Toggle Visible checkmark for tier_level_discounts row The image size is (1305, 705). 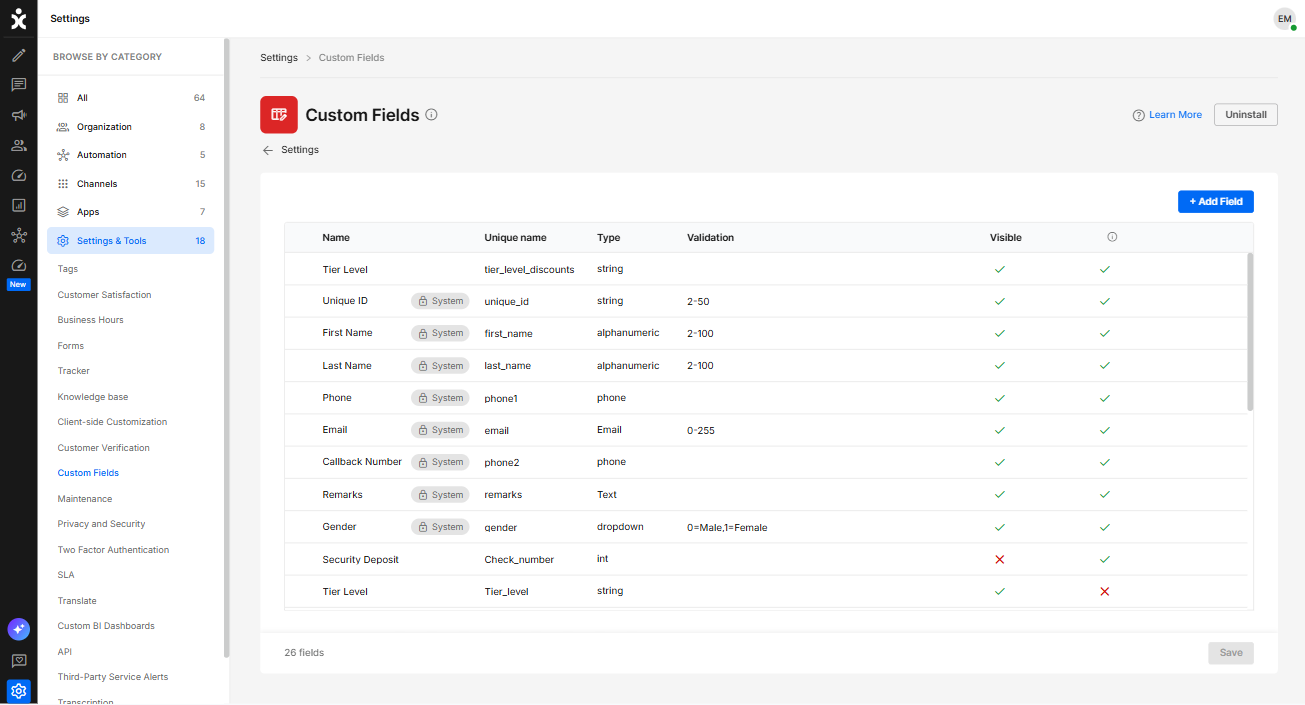1000,269
